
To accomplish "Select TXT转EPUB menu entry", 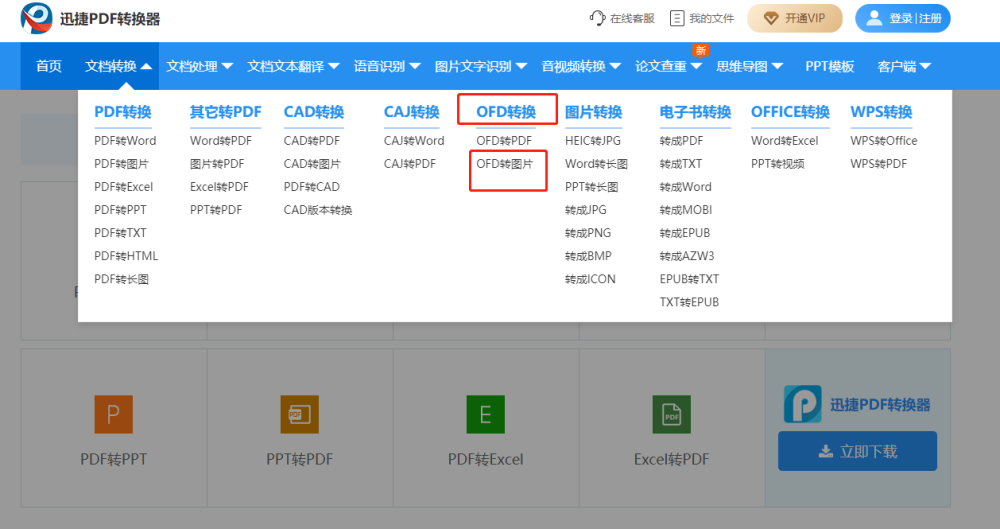I will 689,302.
